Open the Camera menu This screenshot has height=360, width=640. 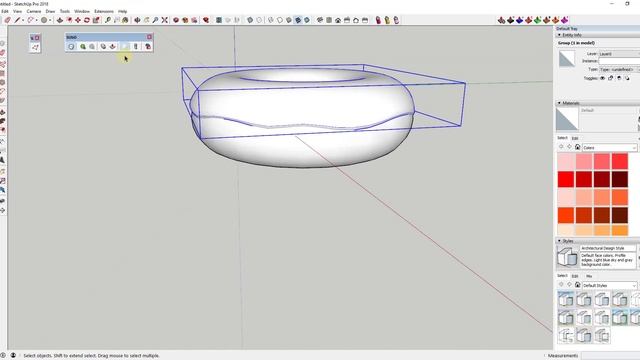(x=34, y=11)
